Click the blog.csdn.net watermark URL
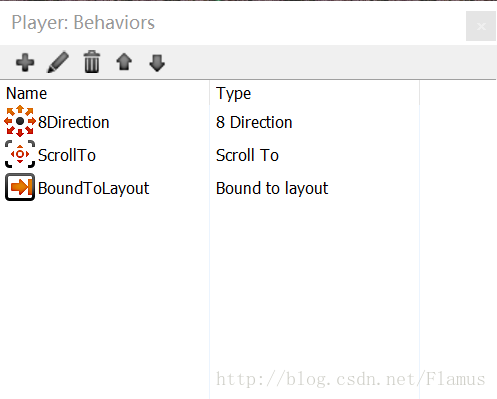497x399 pixels. 351,379
